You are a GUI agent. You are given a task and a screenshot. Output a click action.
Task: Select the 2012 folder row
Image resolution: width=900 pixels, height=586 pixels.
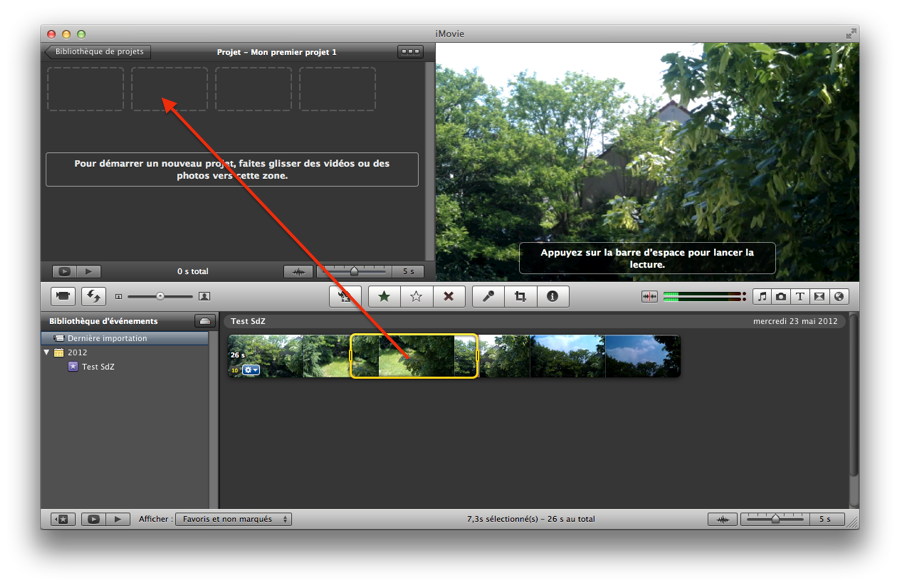tap(125, 352)
